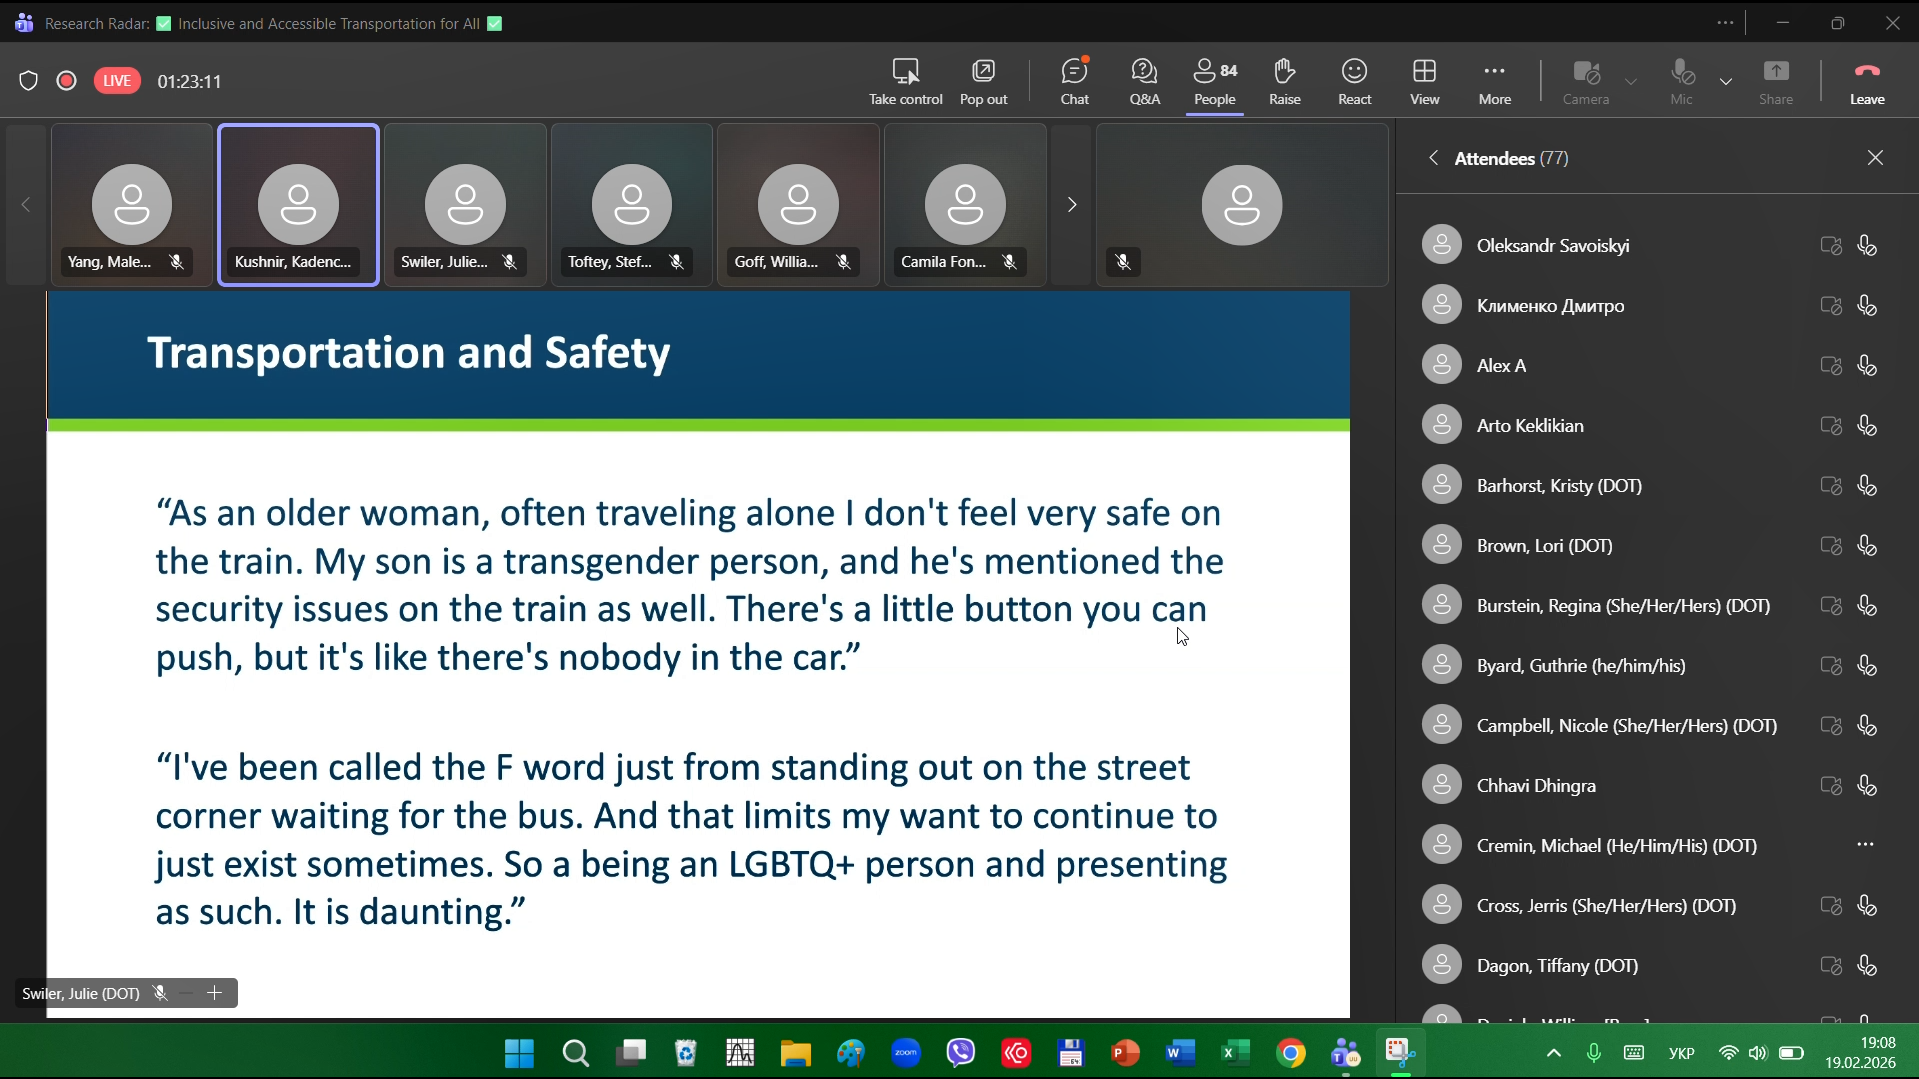
Task: Open the More actions menu
Action: pyautogui.click(x=1494, y=81)
